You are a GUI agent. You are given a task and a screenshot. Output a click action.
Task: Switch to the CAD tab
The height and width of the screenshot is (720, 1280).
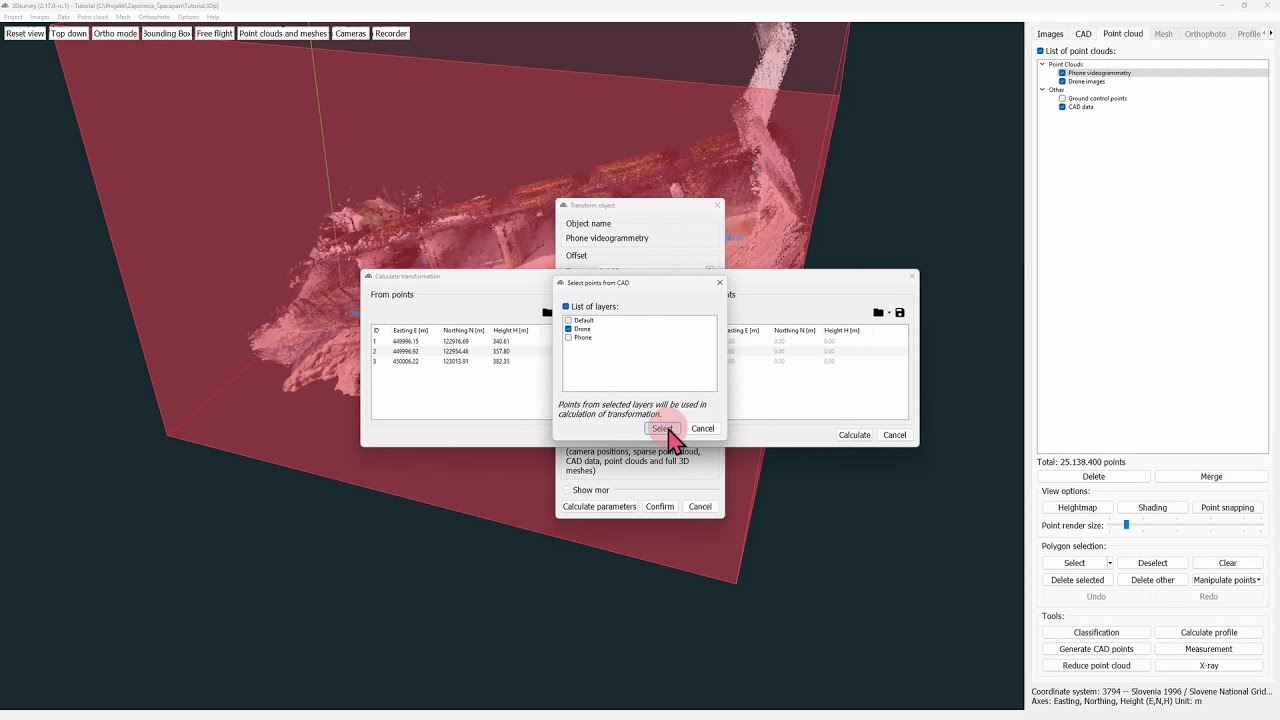coord(1083,33)
